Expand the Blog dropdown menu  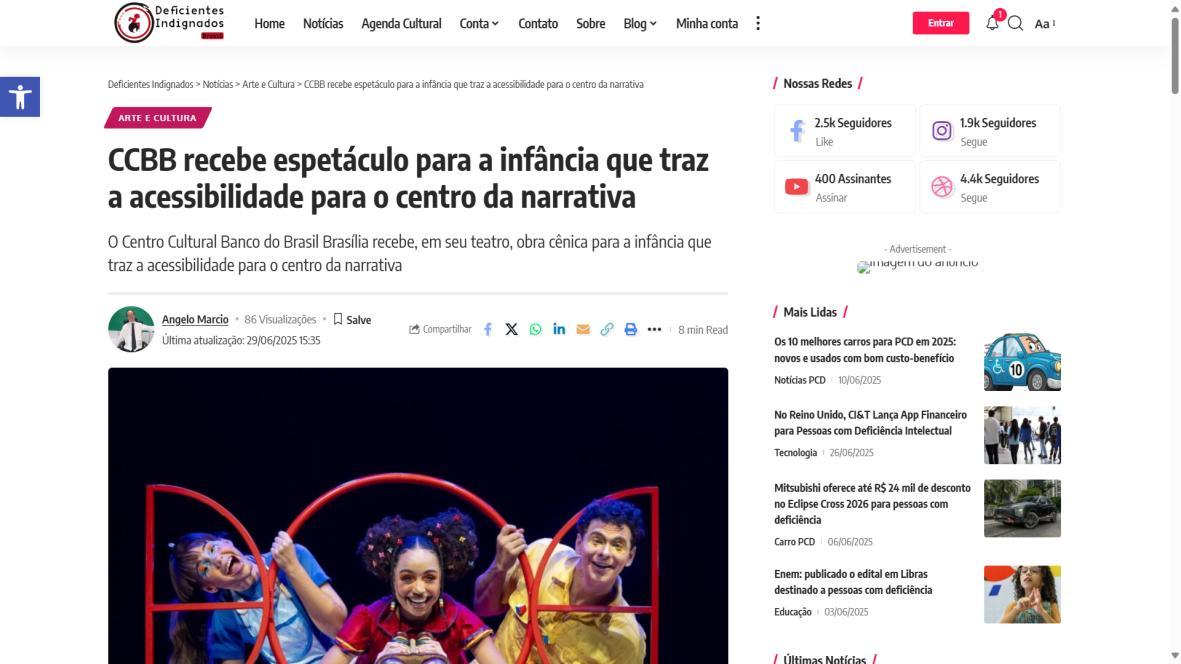point(640,23)
